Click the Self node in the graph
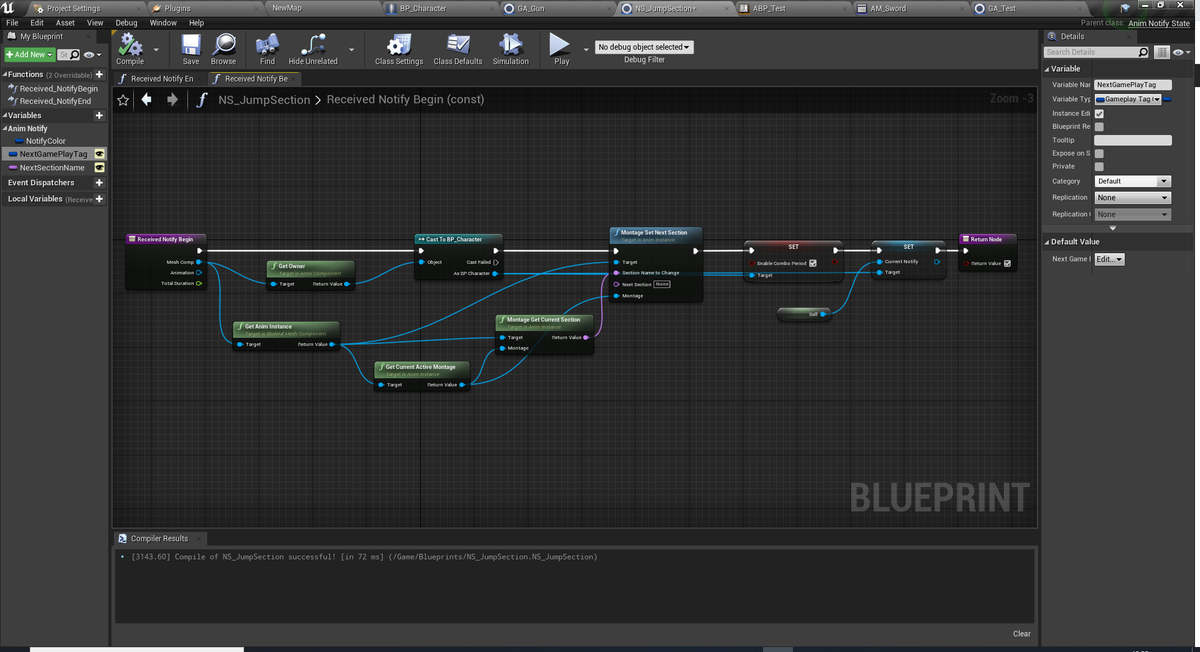The image size is (1200, 652). click(804, 314)
